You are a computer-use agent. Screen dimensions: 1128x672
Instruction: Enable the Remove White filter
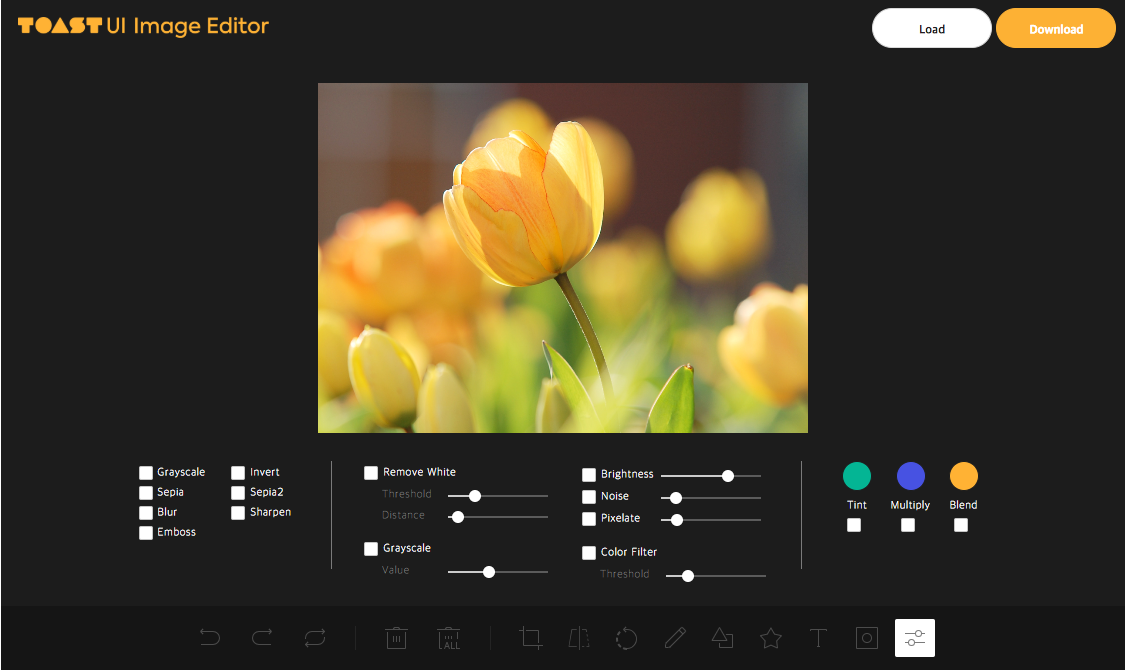click(371, 472)
